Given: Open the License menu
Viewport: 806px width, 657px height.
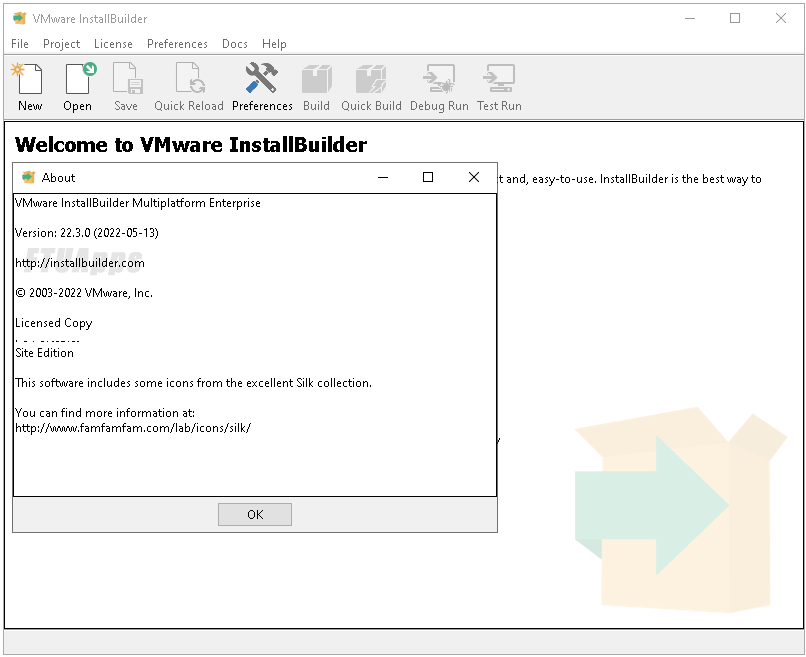Looking at the screenshot, I should pos(113,44).
